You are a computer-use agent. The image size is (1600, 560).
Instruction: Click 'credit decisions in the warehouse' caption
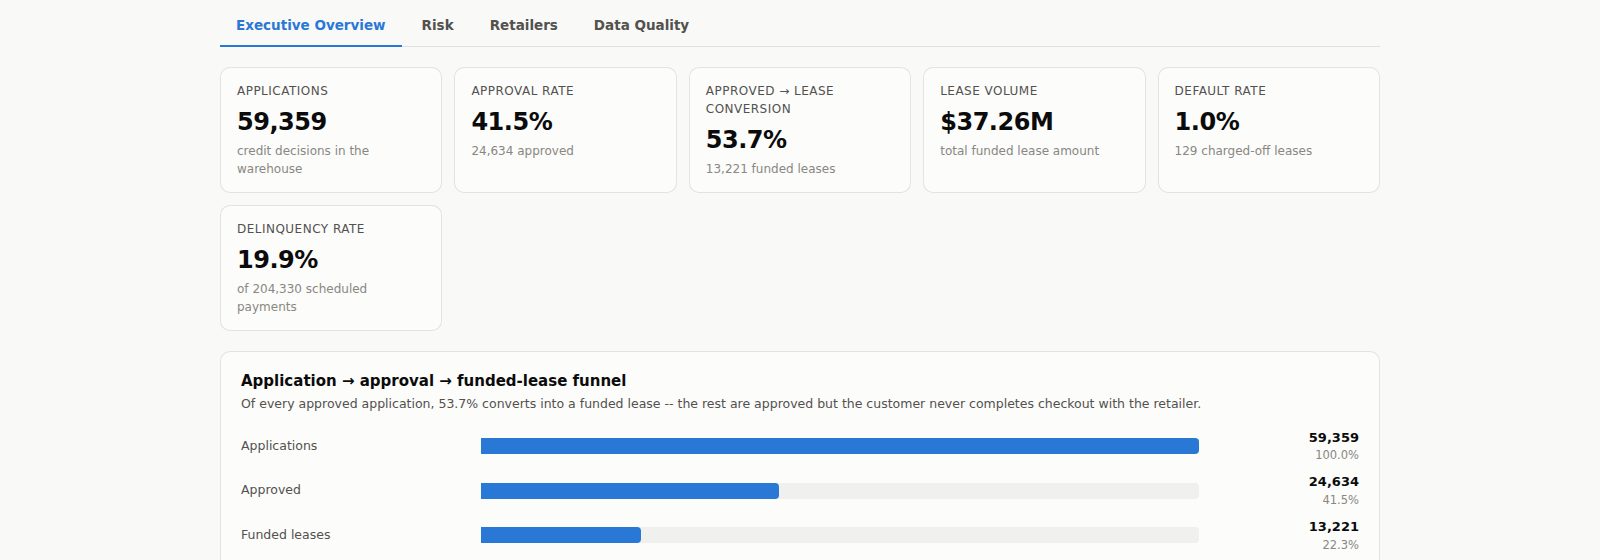pos(303,160)
